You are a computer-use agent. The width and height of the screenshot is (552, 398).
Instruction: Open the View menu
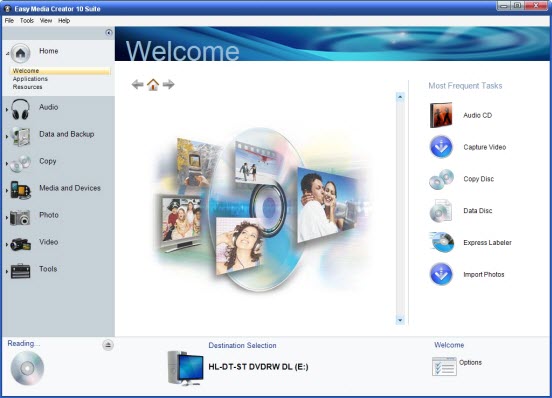[46, 21]
